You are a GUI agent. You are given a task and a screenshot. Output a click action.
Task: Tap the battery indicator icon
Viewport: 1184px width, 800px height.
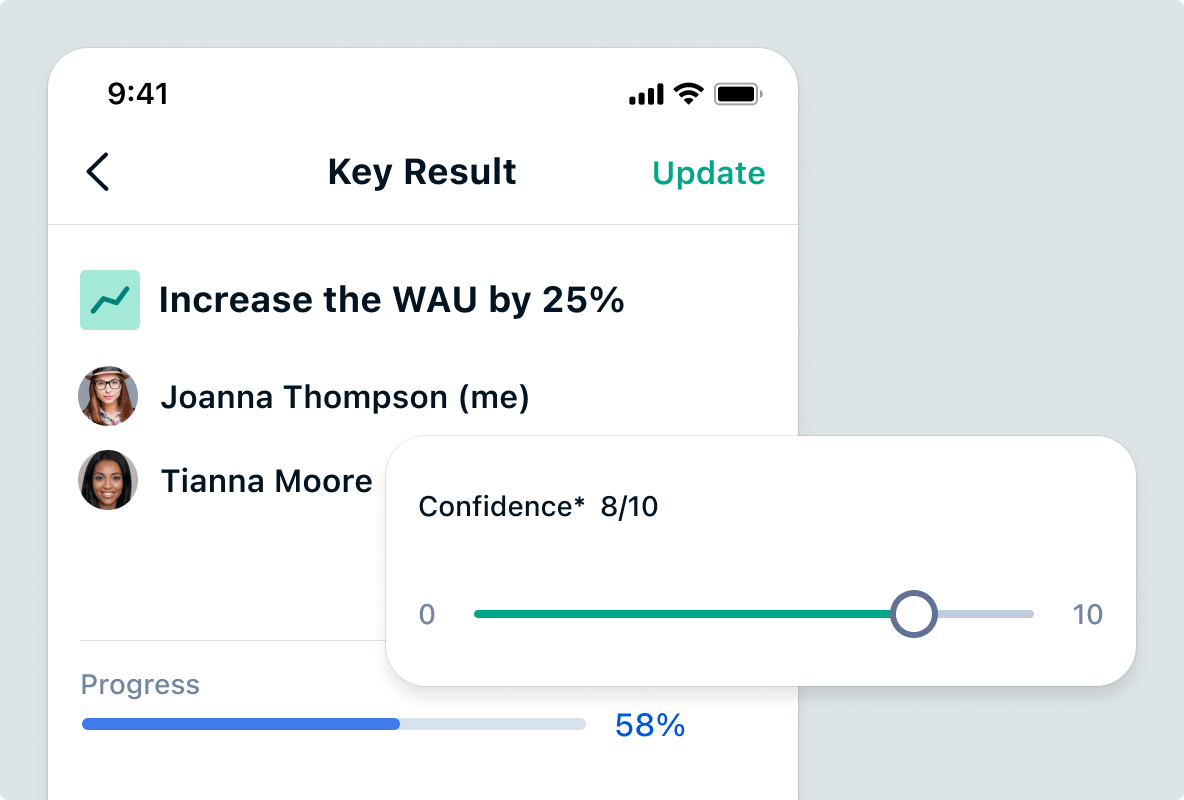pos(738,93)
